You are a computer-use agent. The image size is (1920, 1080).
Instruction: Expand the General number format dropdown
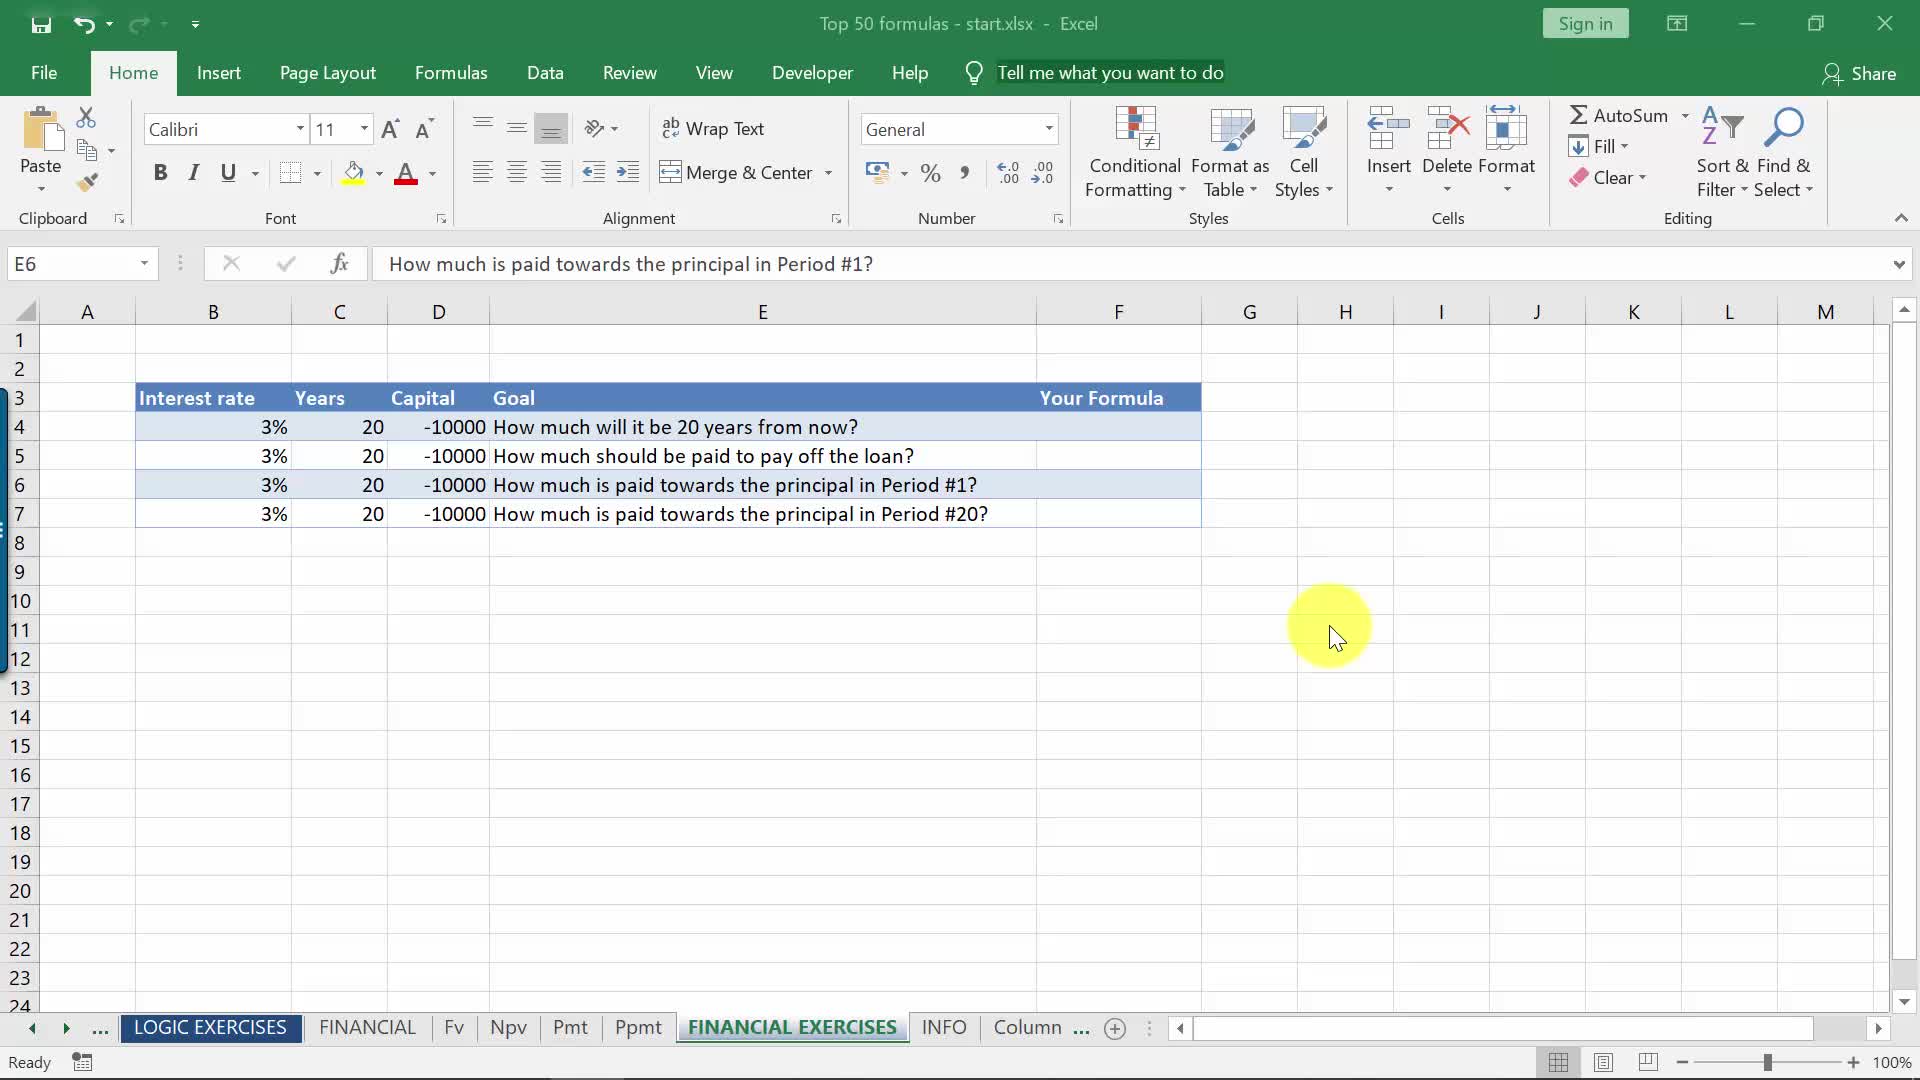pyautogui.click(x=1048, y=129)
